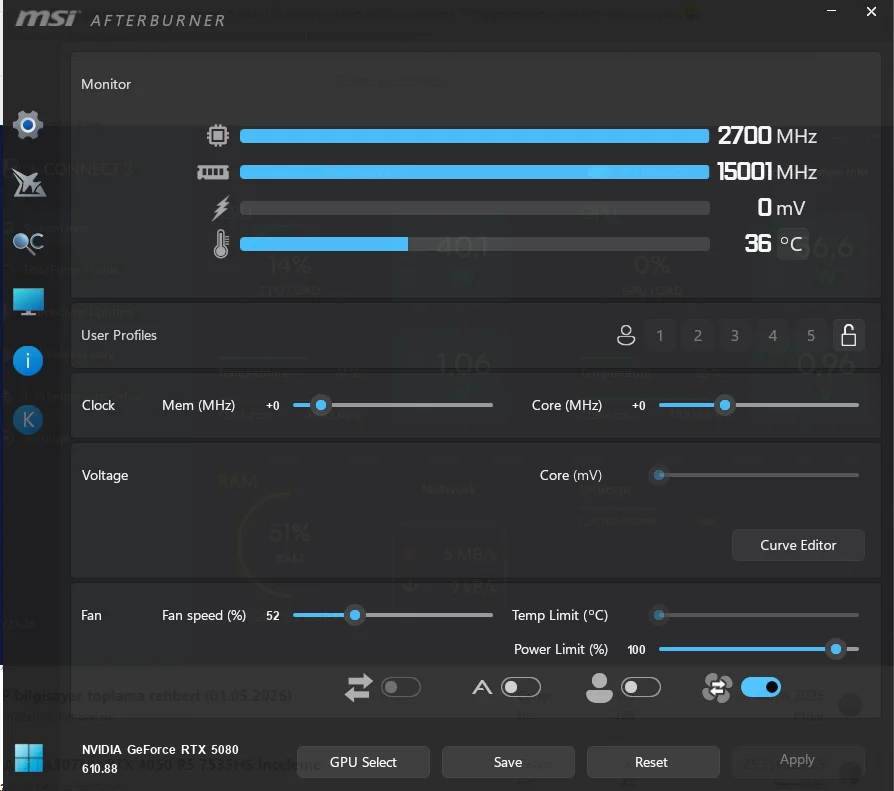Open the Curve Editor

point(798,545)
